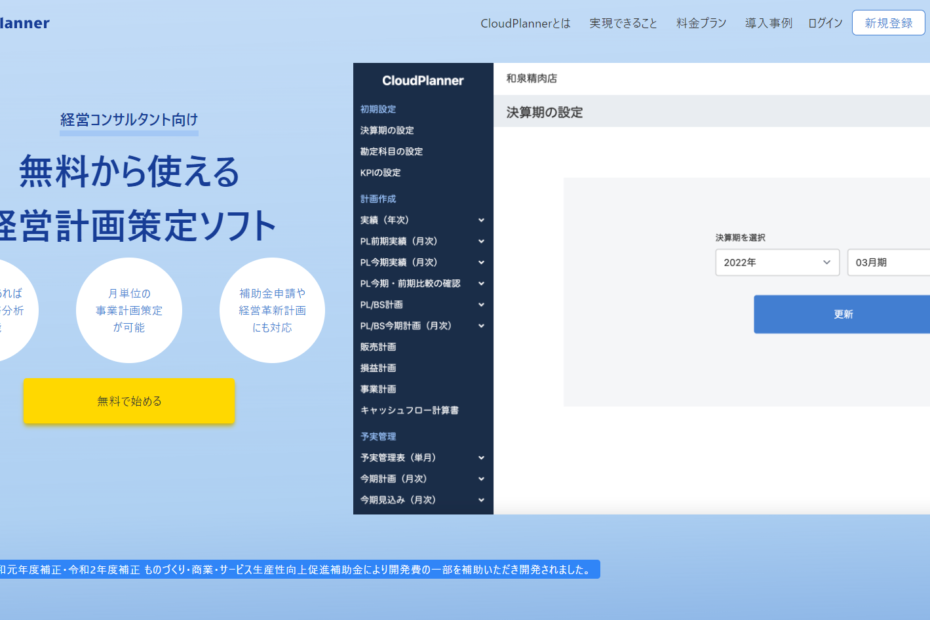Click the 計画作成 section heading

[378, 199]
